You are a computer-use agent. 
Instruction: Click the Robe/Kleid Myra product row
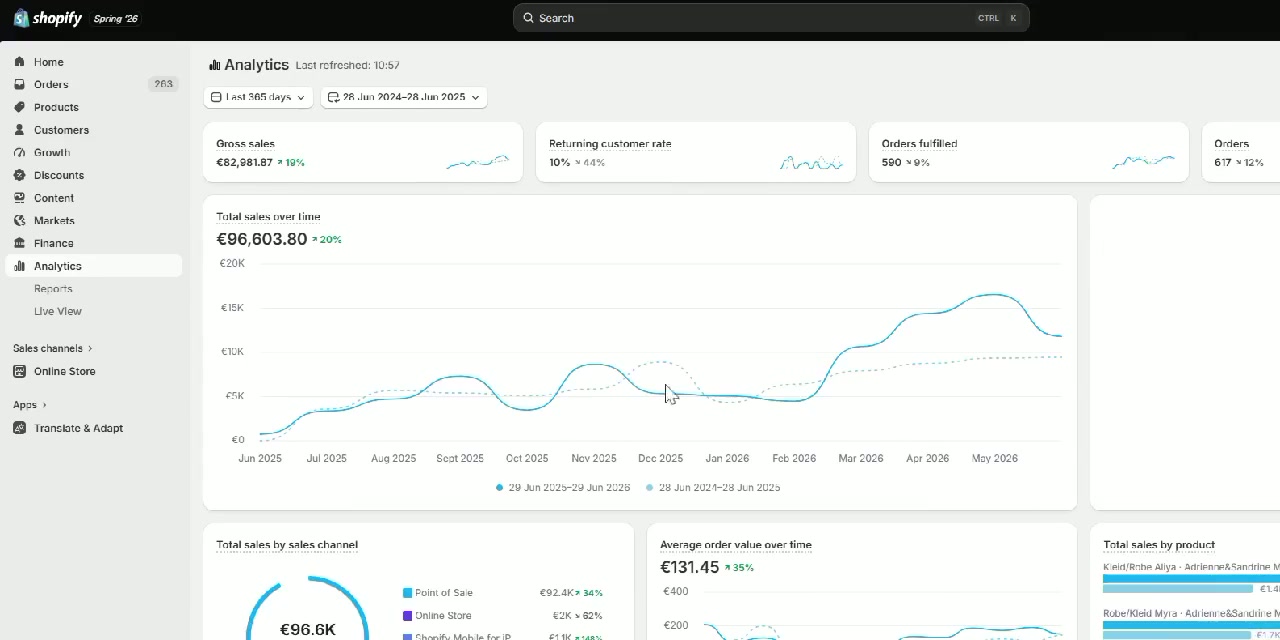[x=1191, y=624]
